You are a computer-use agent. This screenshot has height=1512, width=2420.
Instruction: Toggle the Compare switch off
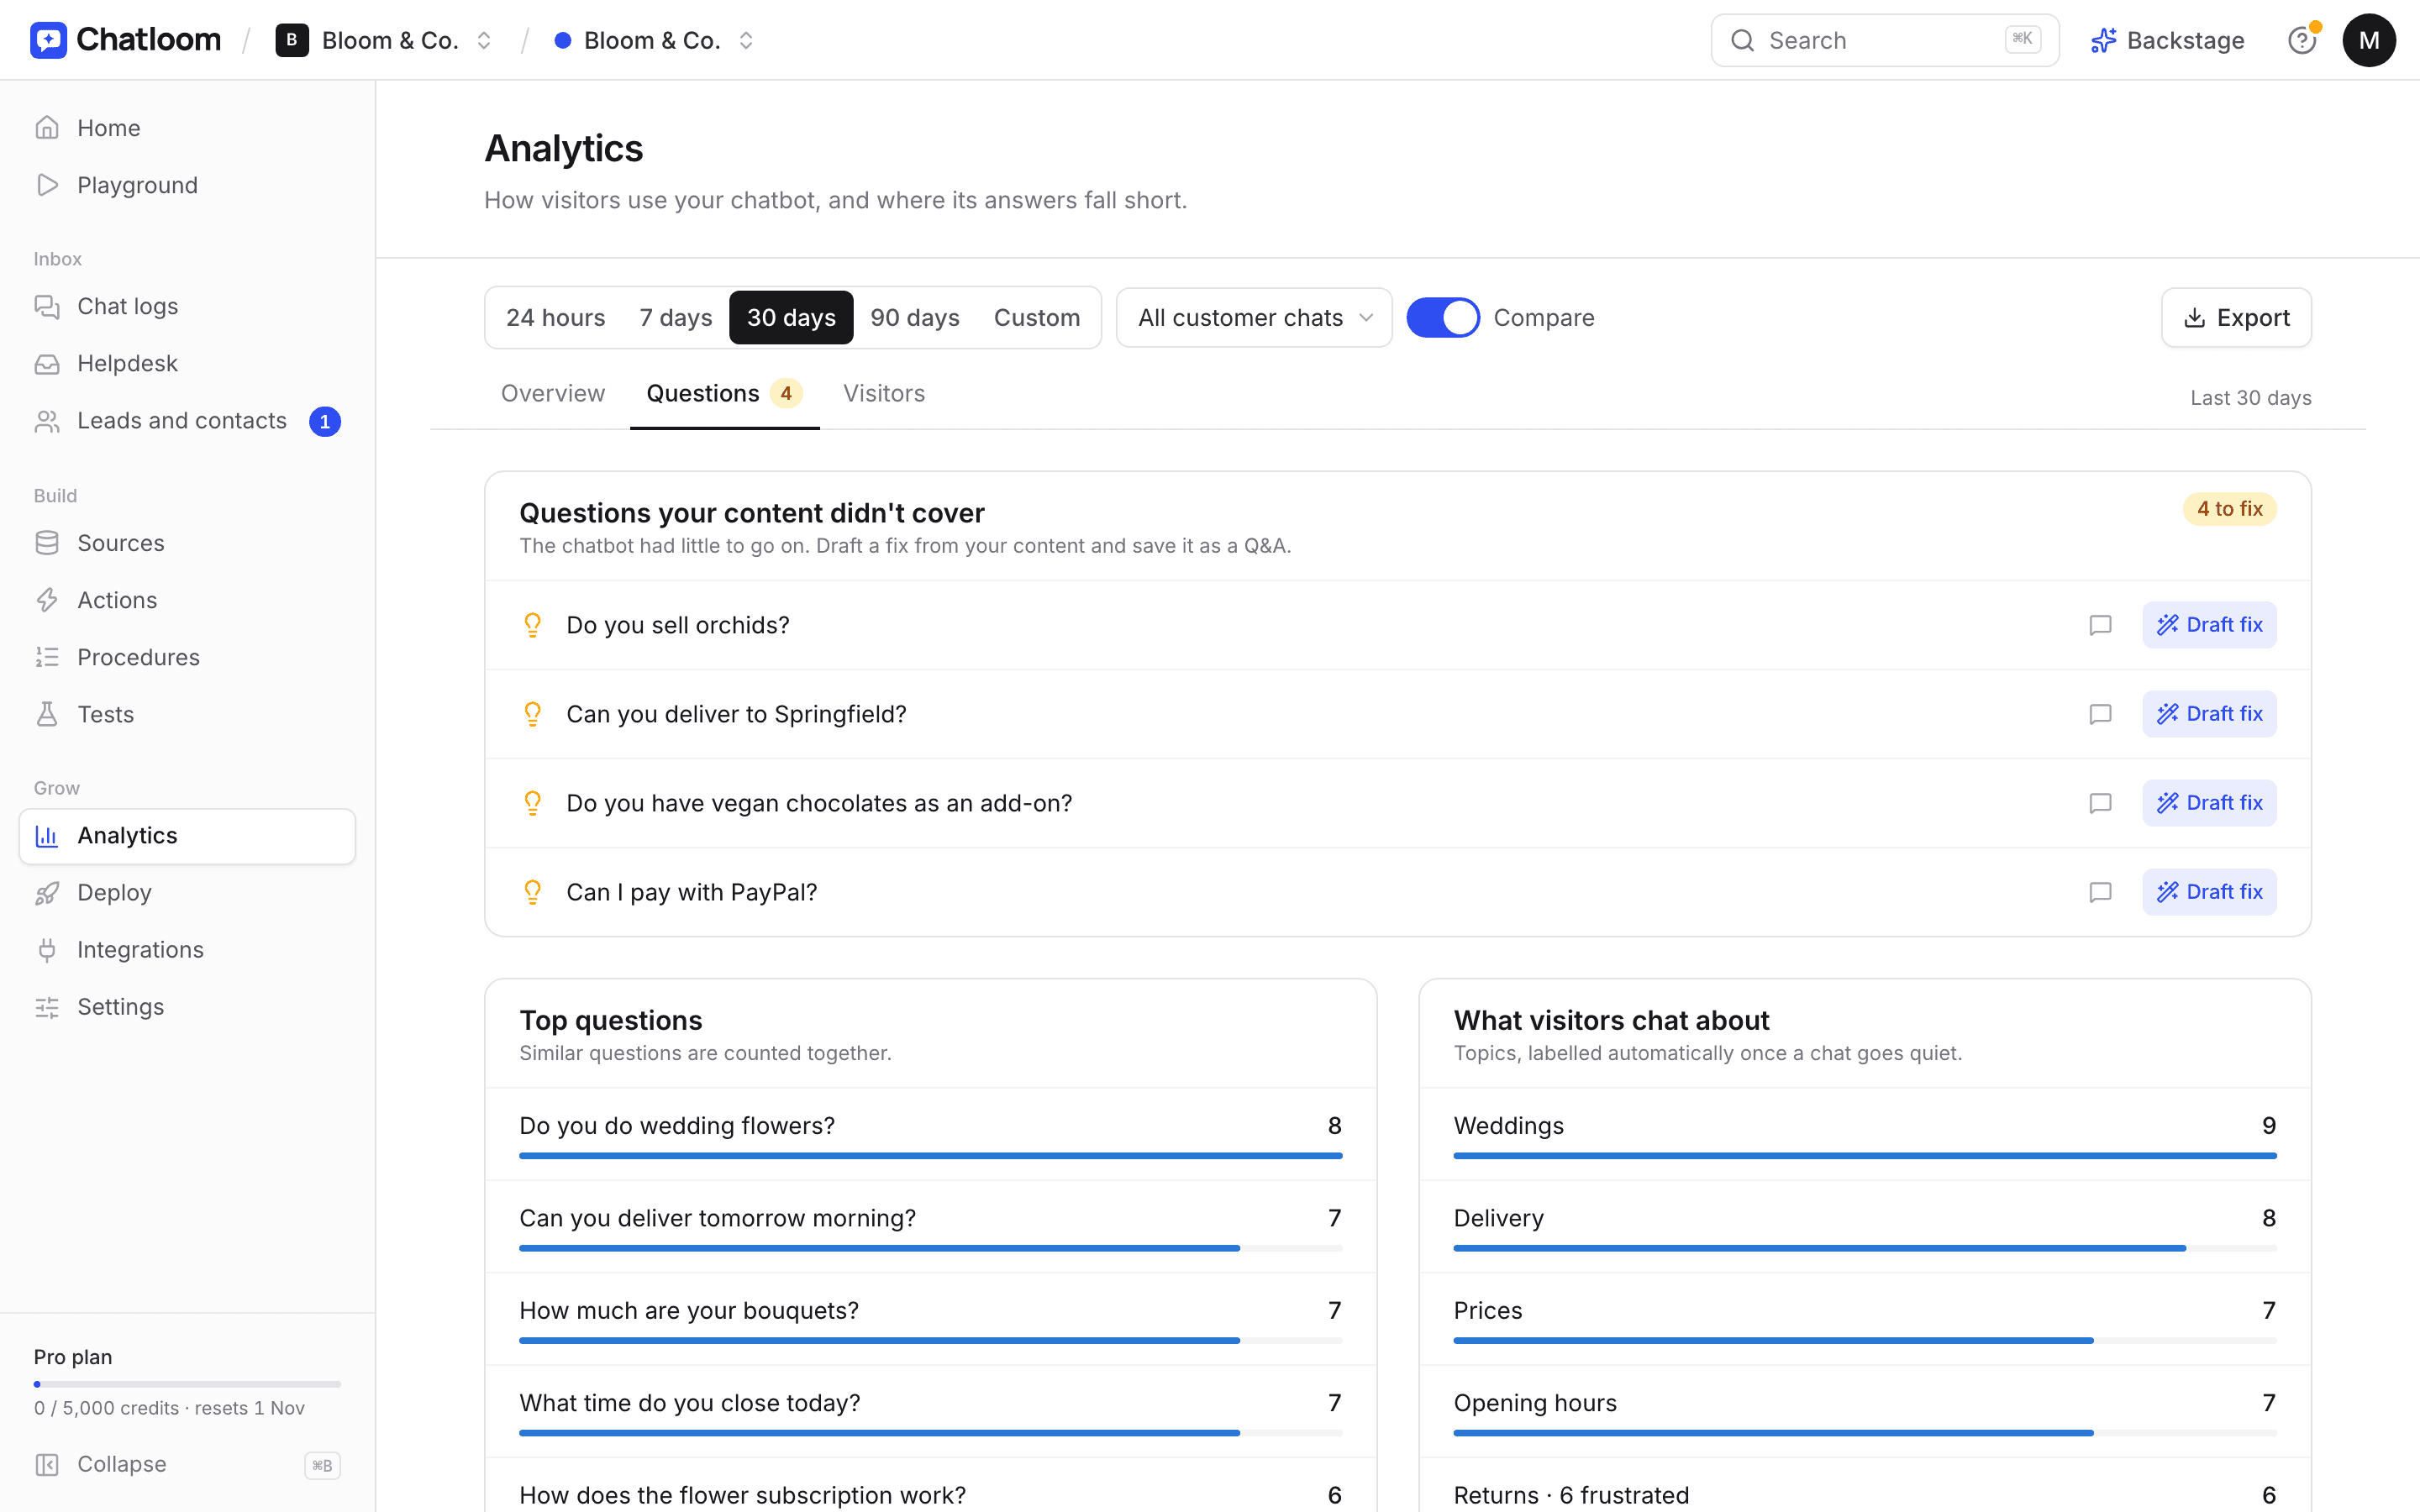(1442, 318)
